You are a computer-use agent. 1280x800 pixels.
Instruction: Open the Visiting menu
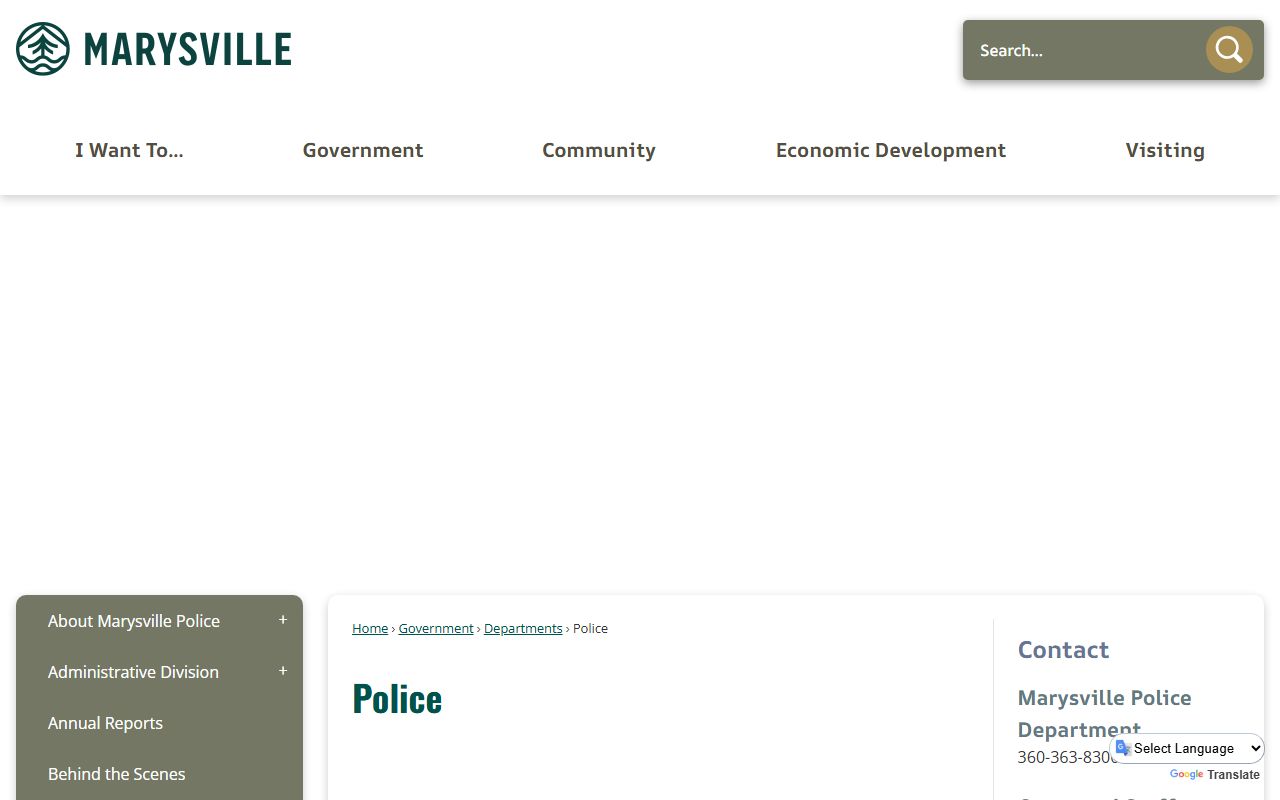[1165, 150]
